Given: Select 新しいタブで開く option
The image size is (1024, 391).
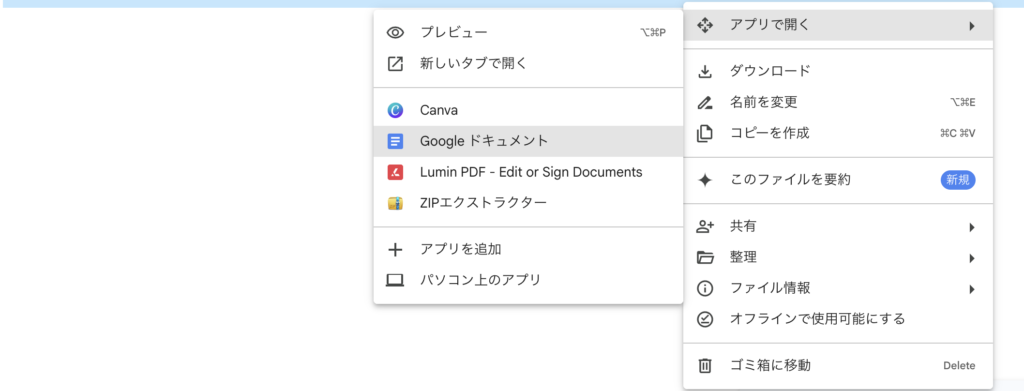Looking at the screenshot, I should click(528, 63).
